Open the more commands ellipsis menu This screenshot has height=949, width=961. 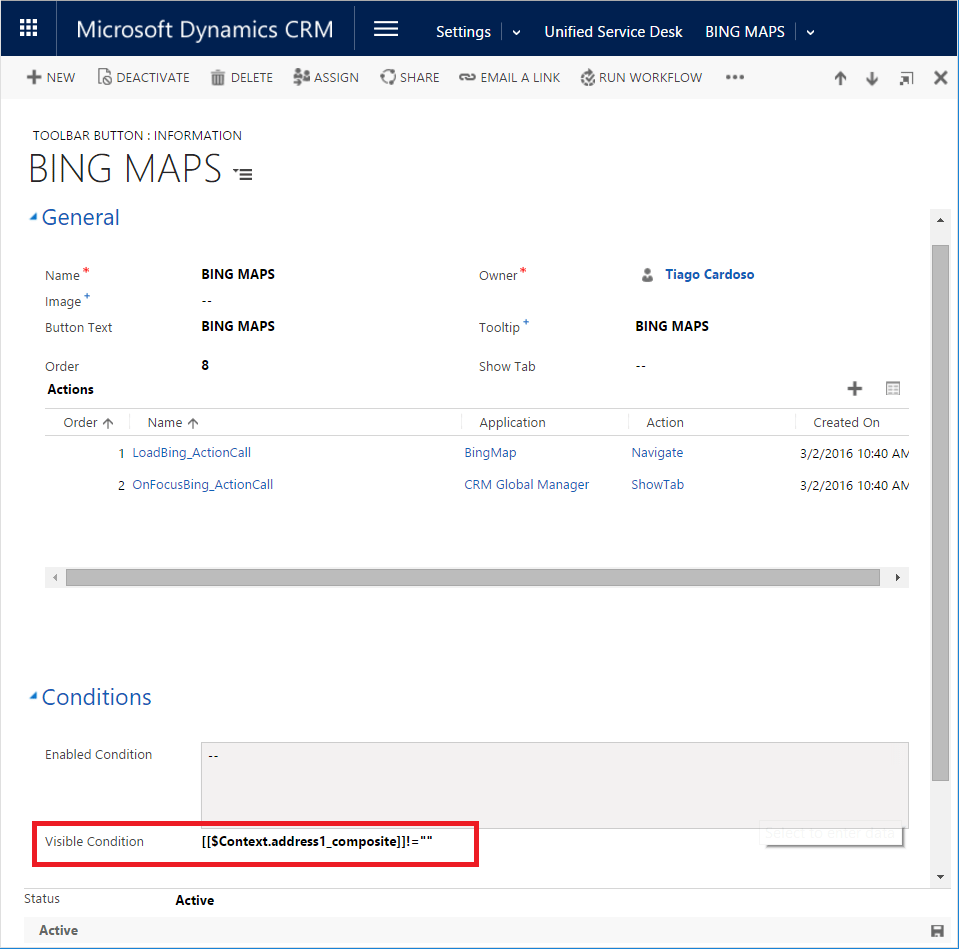tap(735, 77)
